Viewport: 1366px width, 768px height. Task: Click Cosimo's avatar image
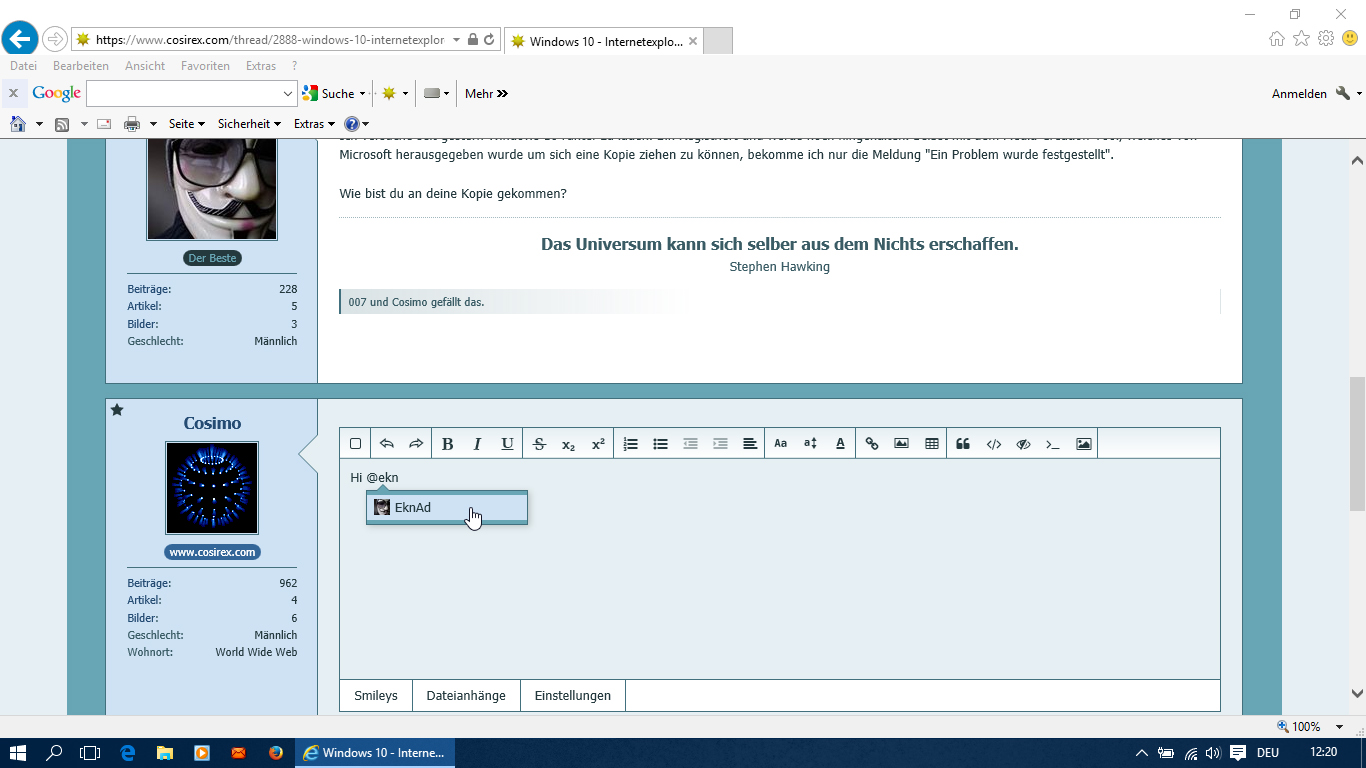tap(212, 488)
